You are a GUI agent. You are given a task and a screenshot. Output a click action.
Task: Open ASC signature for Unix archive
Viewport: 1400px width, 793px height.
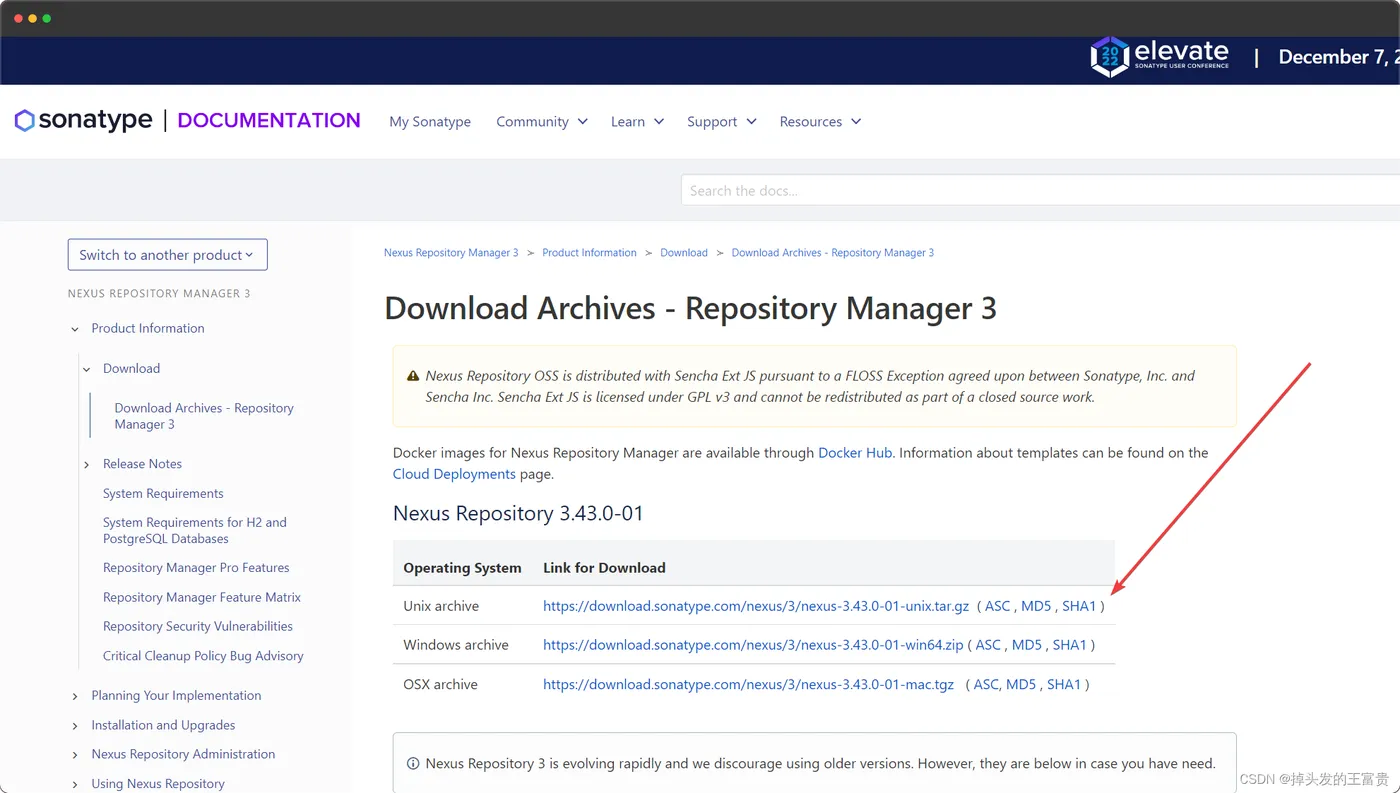[998, 606]
